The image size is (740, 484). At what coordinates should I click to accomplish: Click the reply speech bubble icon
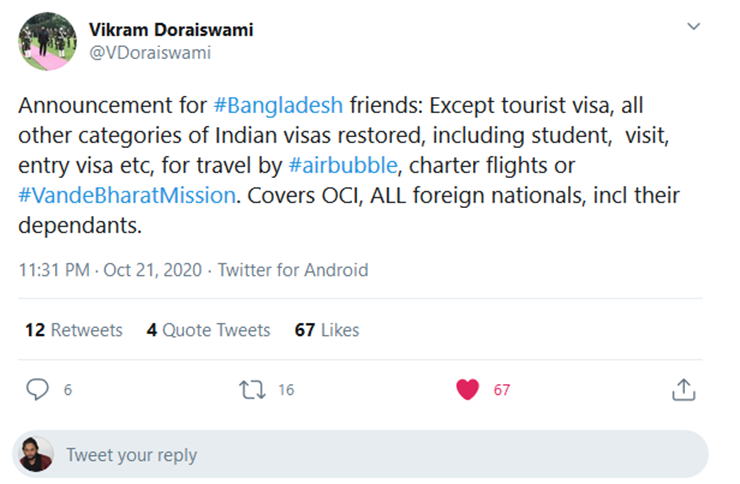pos(37,390)
